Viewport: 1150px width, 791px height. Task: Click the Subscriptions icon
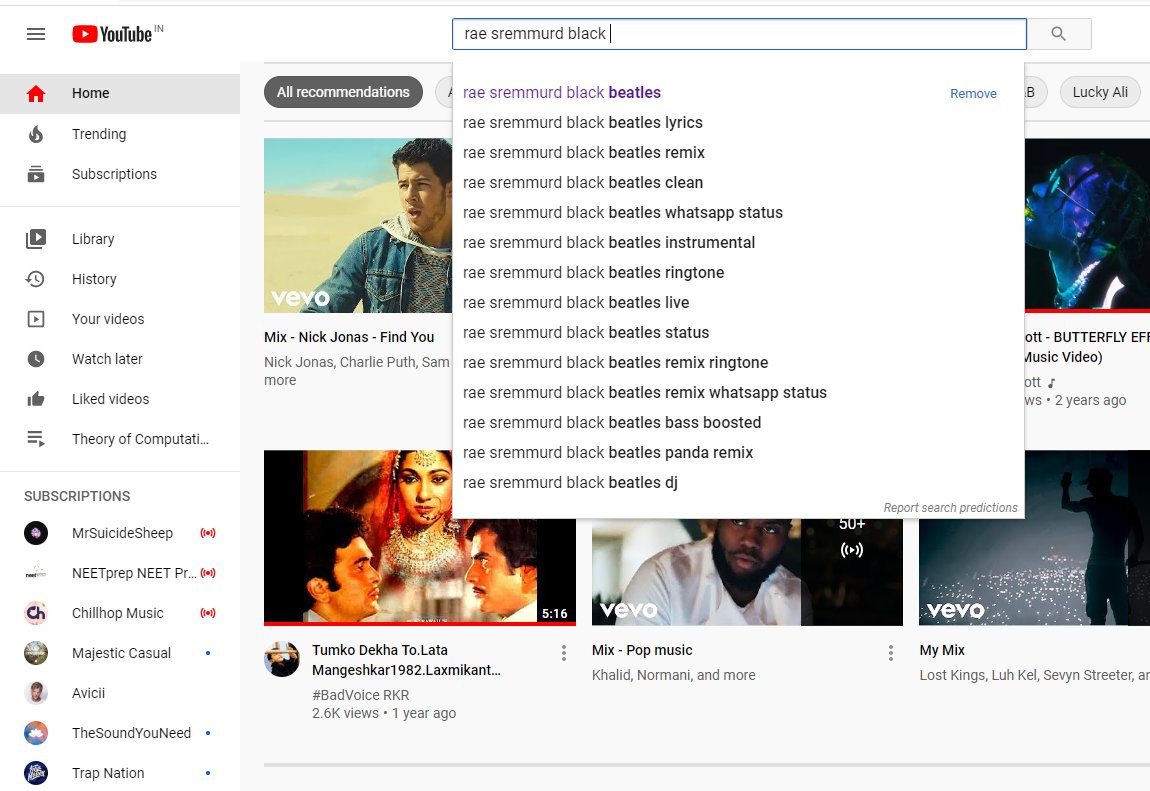point(36,174)
